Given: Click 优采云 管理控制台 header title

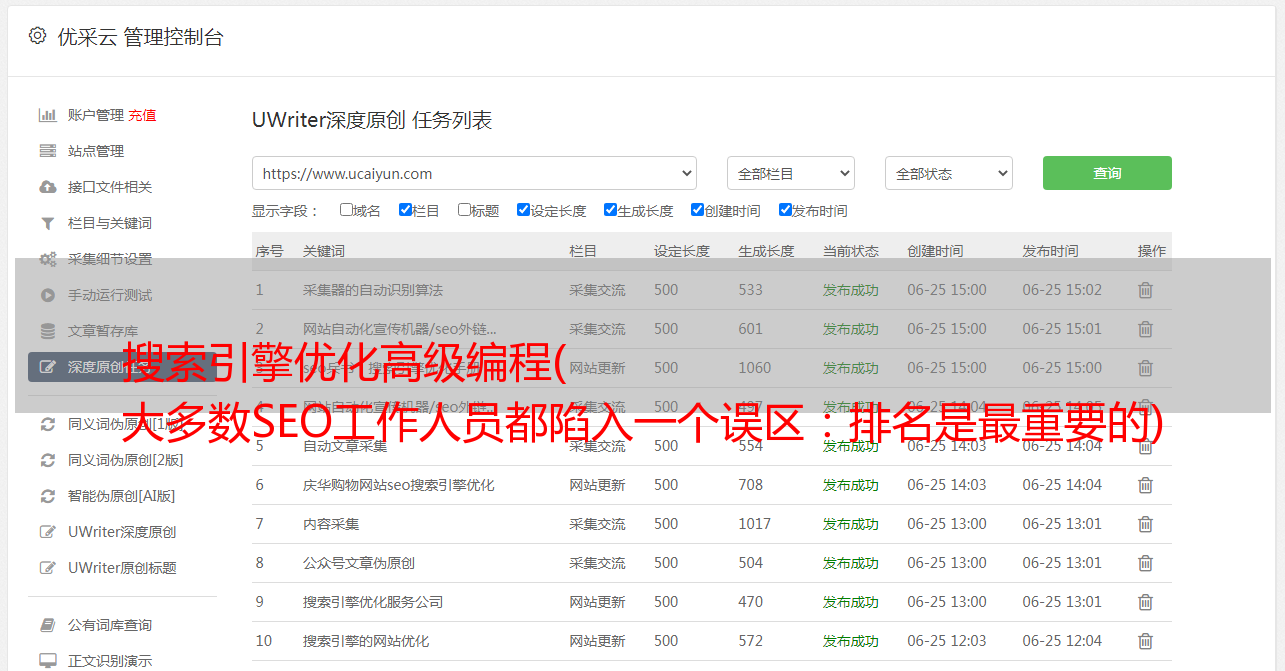Looking at the screenshot, I should (140, 37).
